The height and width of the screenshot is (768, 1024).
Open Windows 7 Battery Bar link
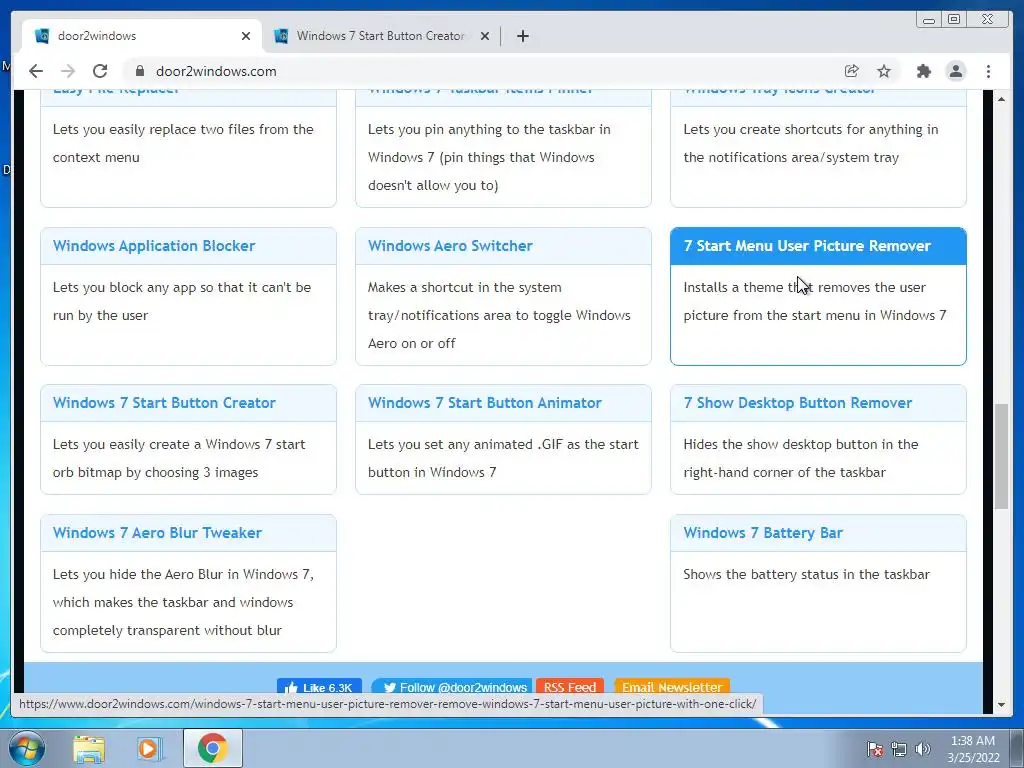[763, 532]
